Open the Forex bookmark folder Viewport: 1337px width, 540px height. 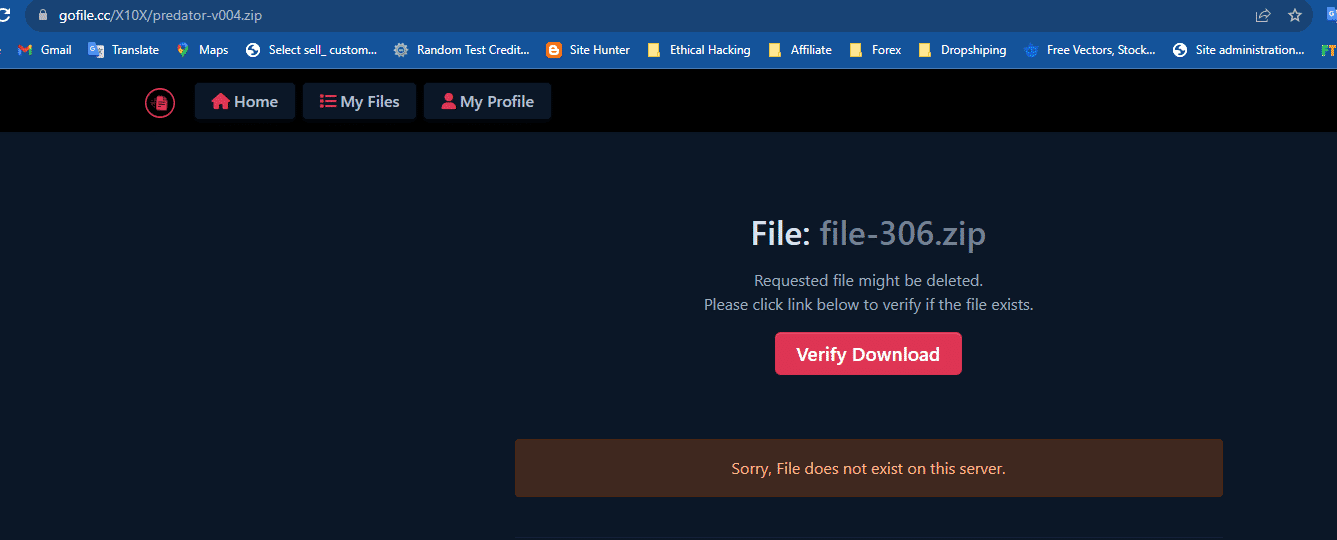pyautogui.click(x=875, y=50)
